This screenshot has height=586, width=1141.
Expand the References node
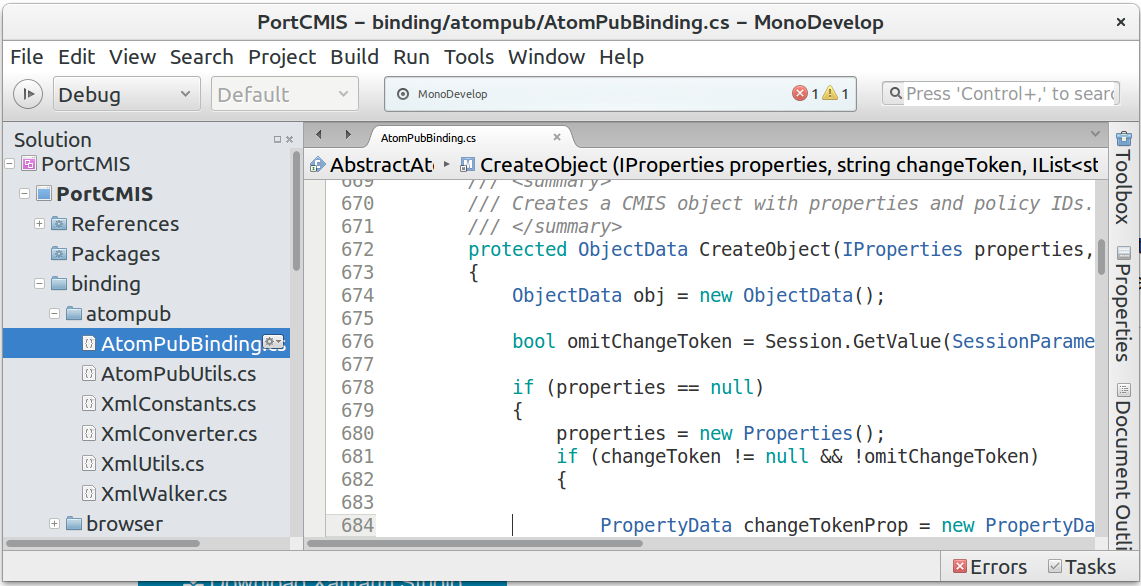tap(39, 224)
